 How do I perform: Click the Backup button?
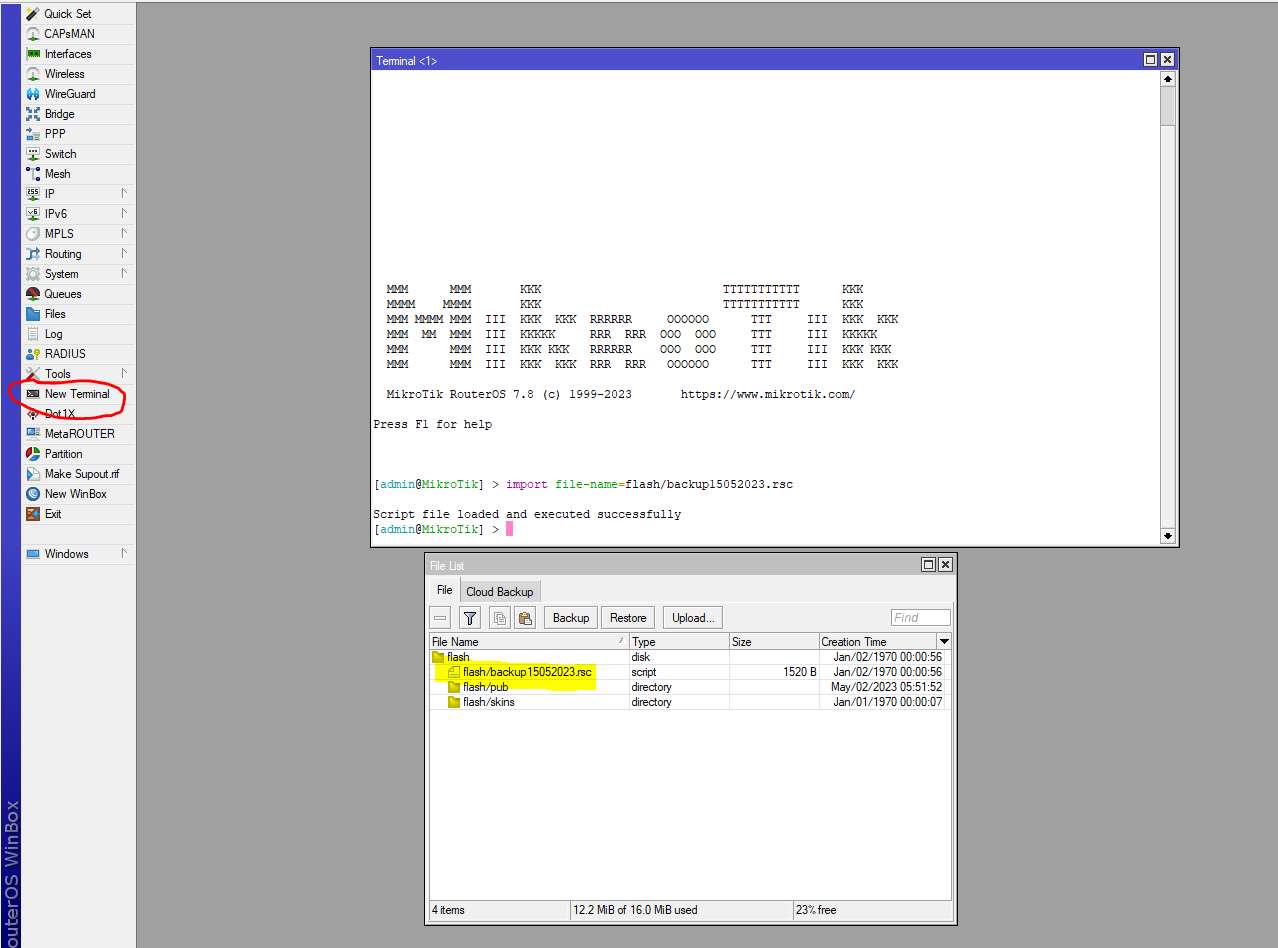click(x=571, y=618)
